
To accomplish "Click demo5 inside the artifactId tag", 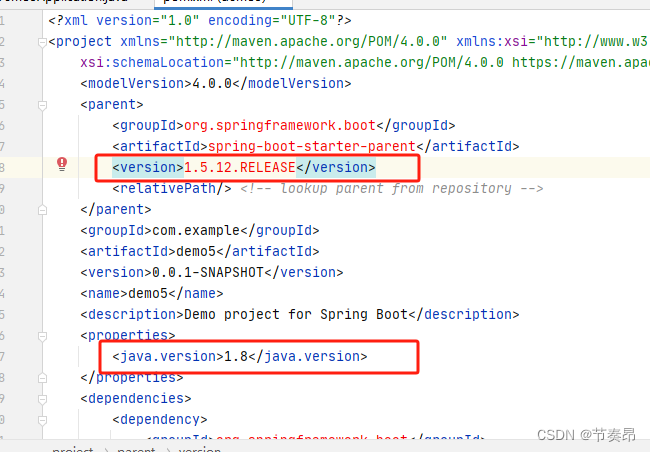I will tap(196, 251).
